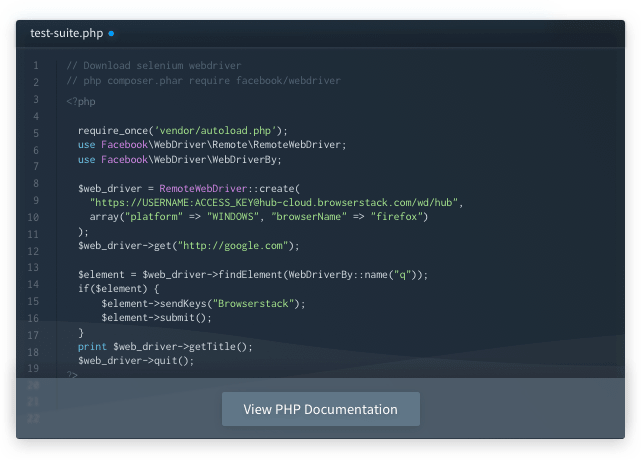Screen dimensions: 641x460
Task: Click the '$web_driver->quit();' line
Action: coord(136,361)
